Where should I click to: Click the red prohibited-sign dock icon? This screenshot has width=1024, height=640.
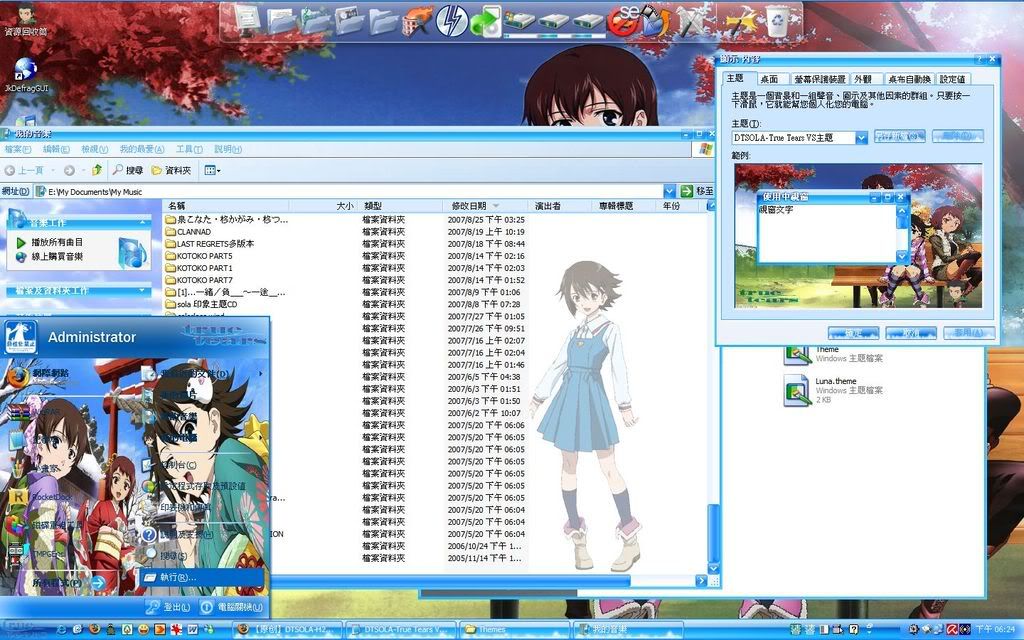point(622,22)
